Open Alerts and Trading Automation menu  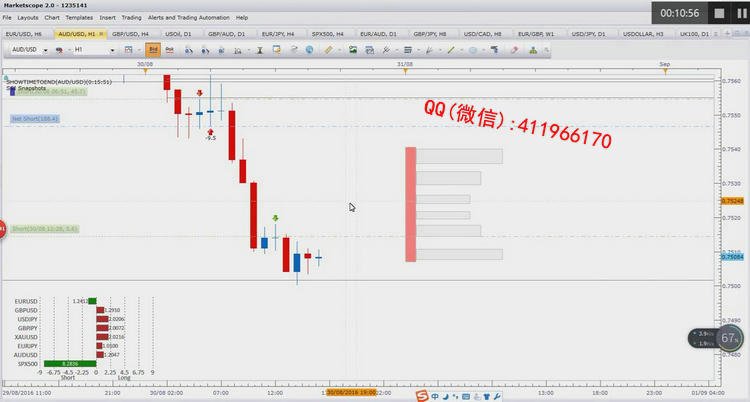click(188, 18)
